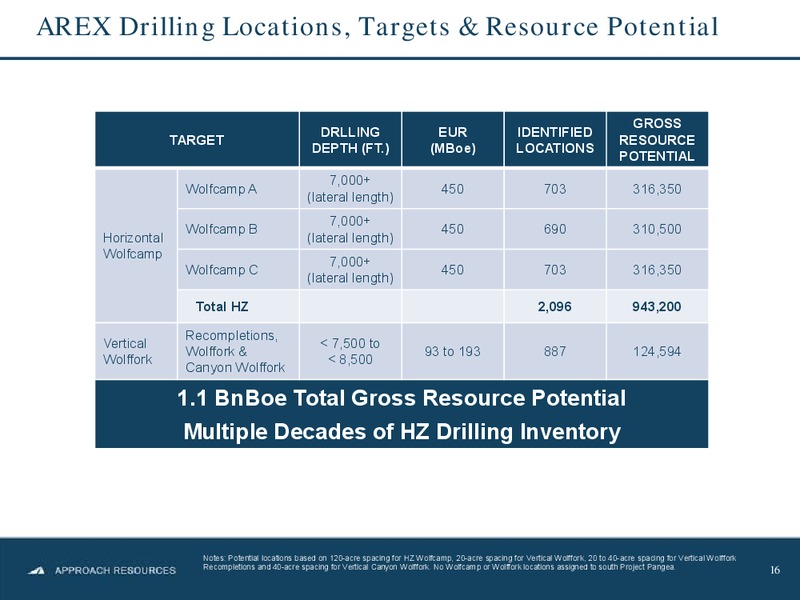Image resolution: width=800 pixels, height=600 pixels.
Task: Click the IDENTIFIED LOCATIONS column header
Action: coord(555,139)
